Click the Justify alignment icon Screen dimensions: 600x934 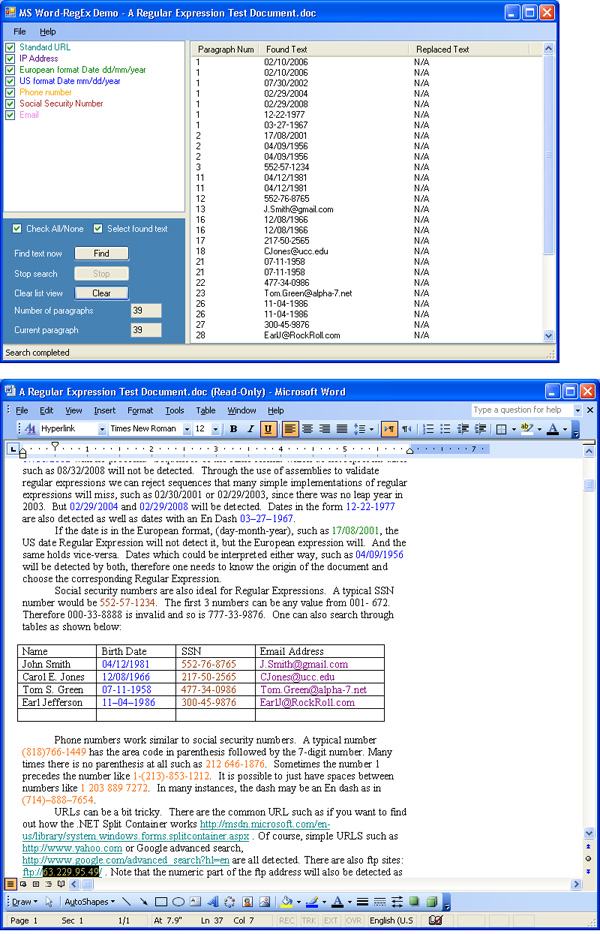342,429
